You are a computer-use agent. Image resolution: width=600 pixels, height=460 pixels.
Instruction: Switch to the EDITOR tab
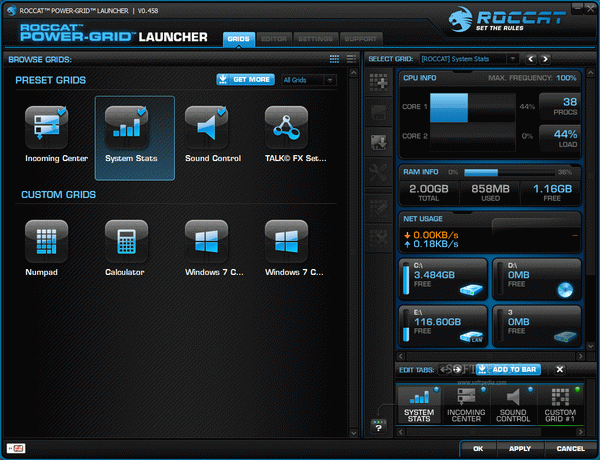(x=274, y=39)
